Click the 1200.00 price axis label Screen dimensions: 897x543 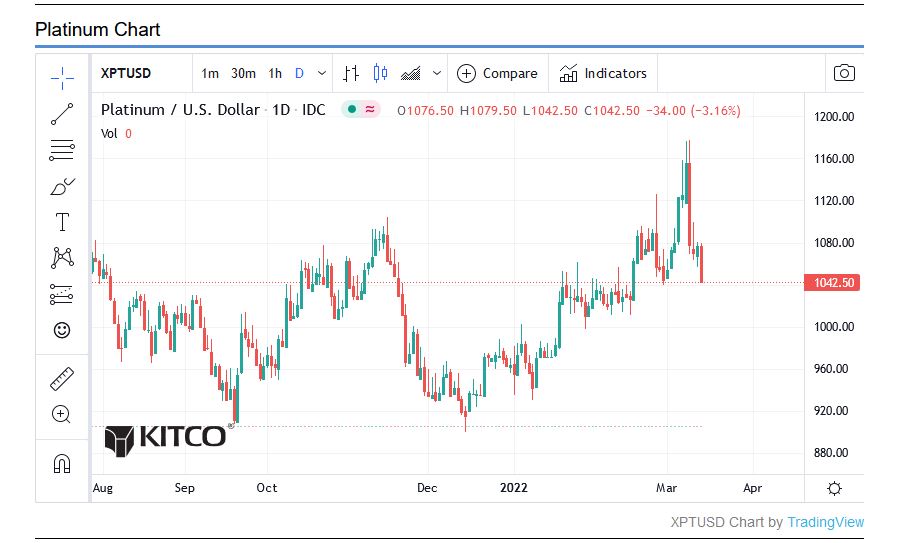834,117
